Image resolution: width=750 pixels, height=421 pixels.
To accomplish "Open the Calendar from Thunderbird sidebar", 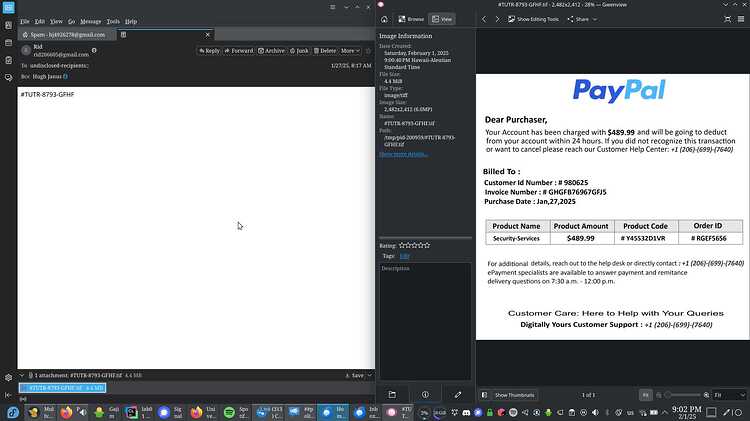I will tap(8, 43).
